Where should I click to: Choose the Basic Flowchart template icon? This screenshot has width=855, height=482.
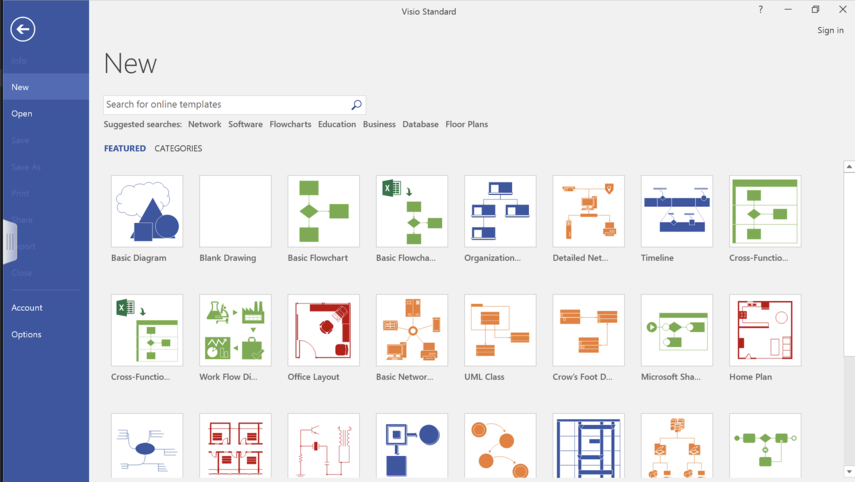(x=323, y=212)
